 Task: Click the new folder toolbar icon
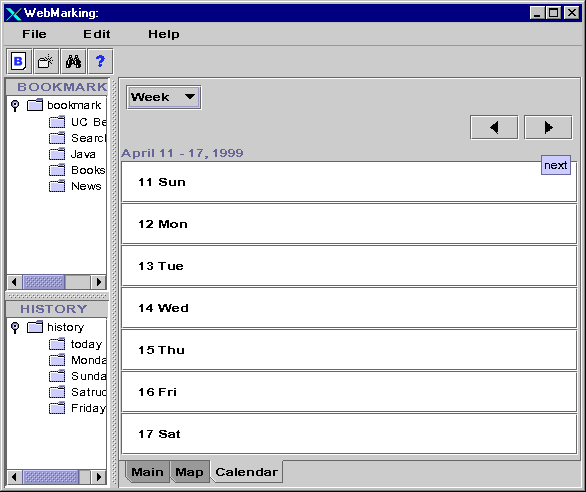46,61
